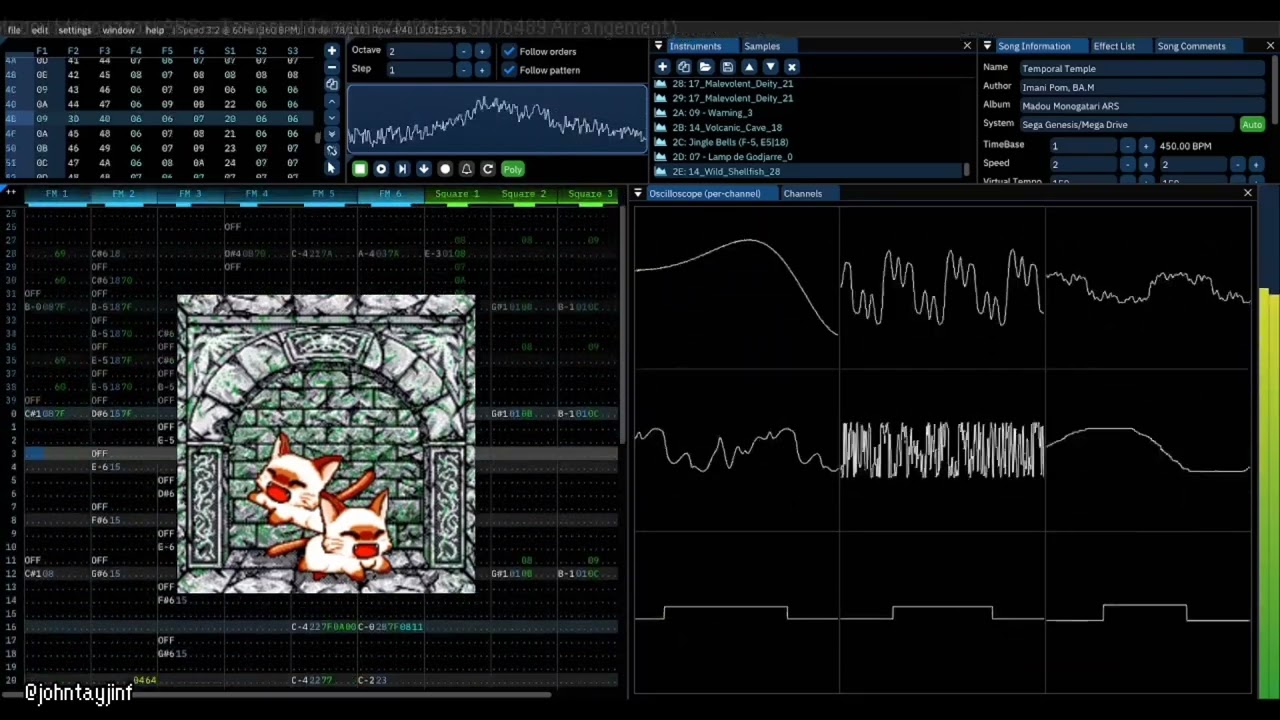
Task: Stop playback with the green stop button
Action: [x=360, y=169]
